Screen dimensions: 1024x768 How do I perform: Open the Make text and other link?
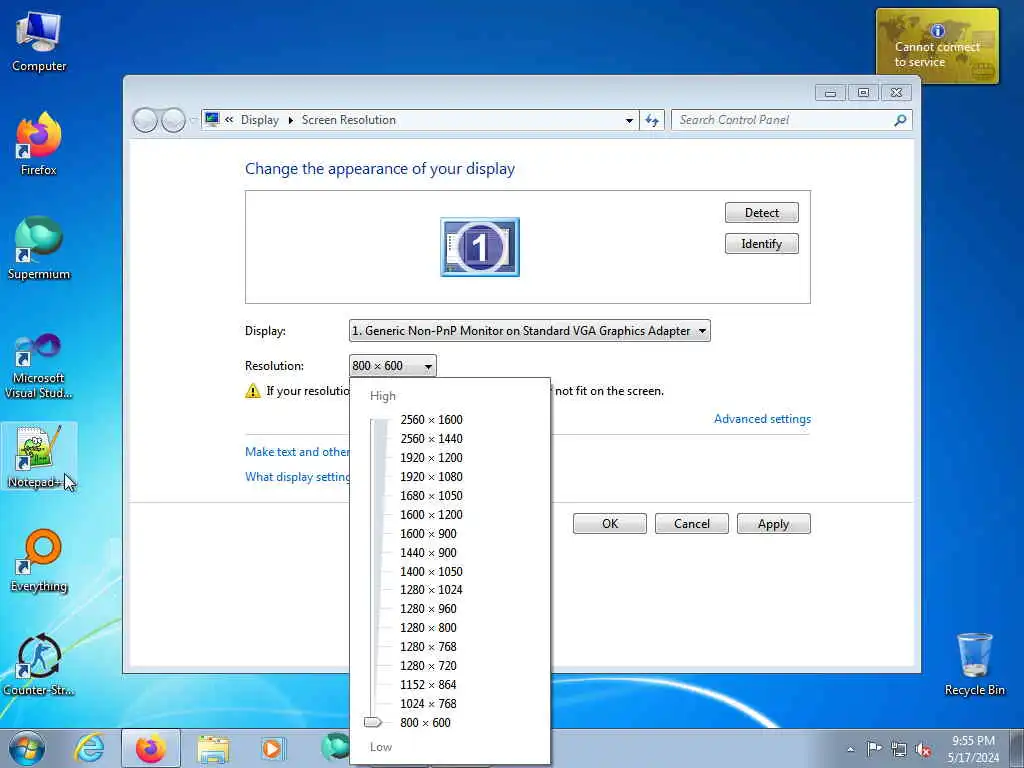coord(297,452)
